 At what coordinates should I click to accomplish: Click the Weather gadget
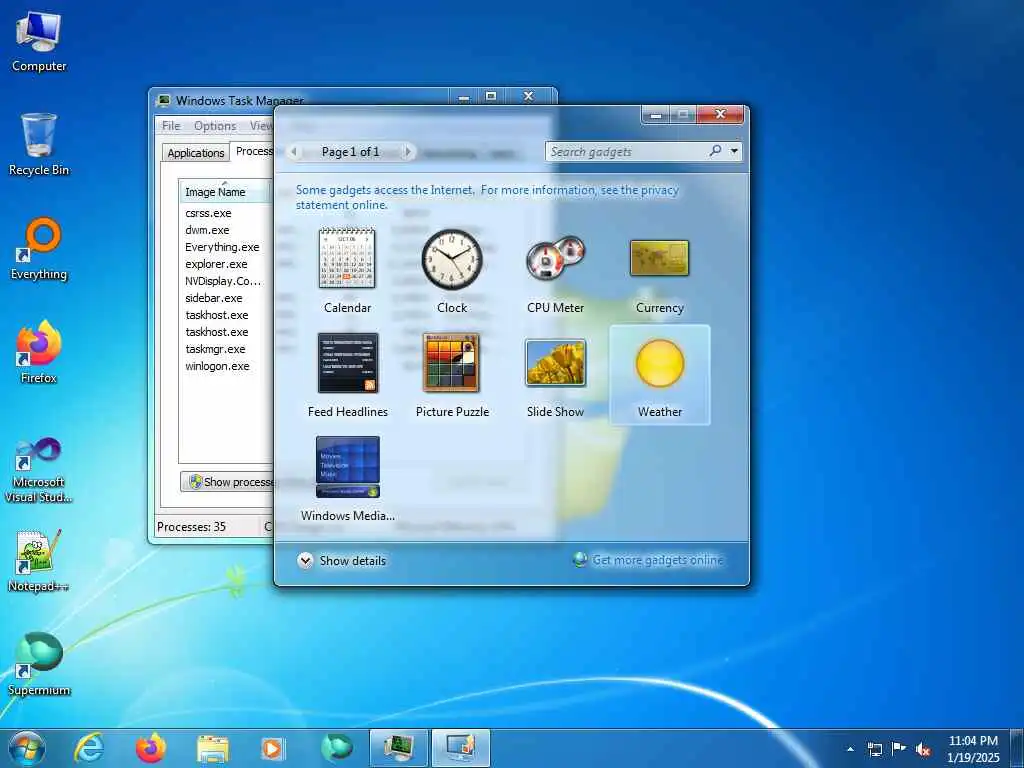(660, 375)
